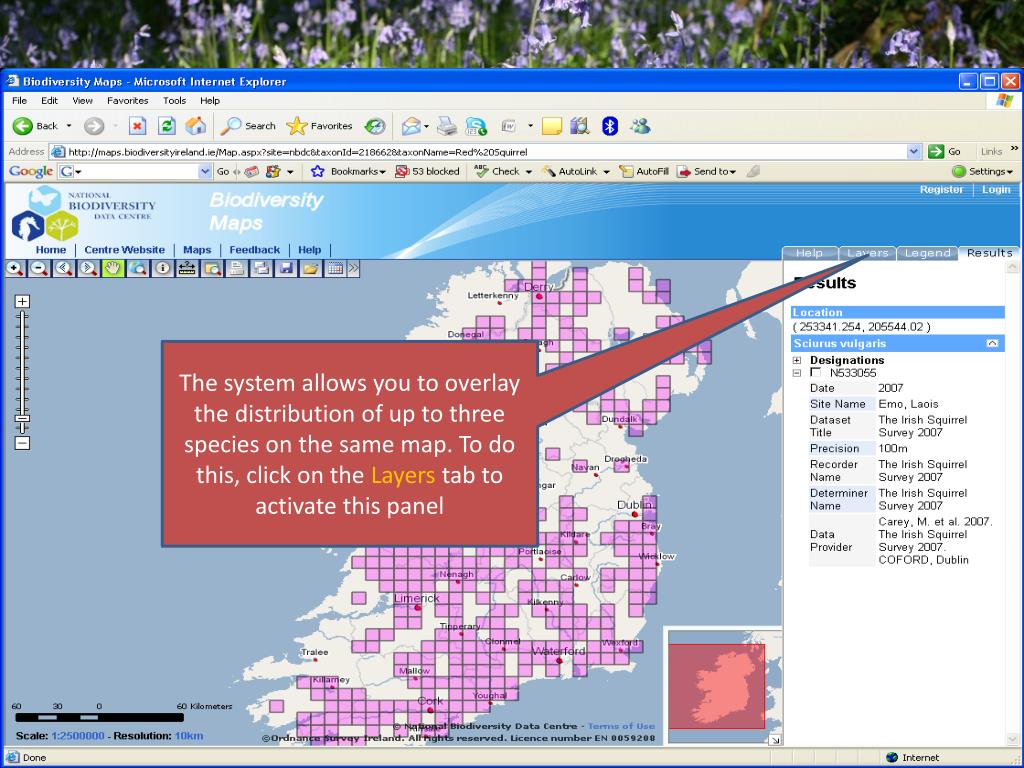Click the browser Refresh icon
This screenshot has width=1024, height=768.
point(167,126)
